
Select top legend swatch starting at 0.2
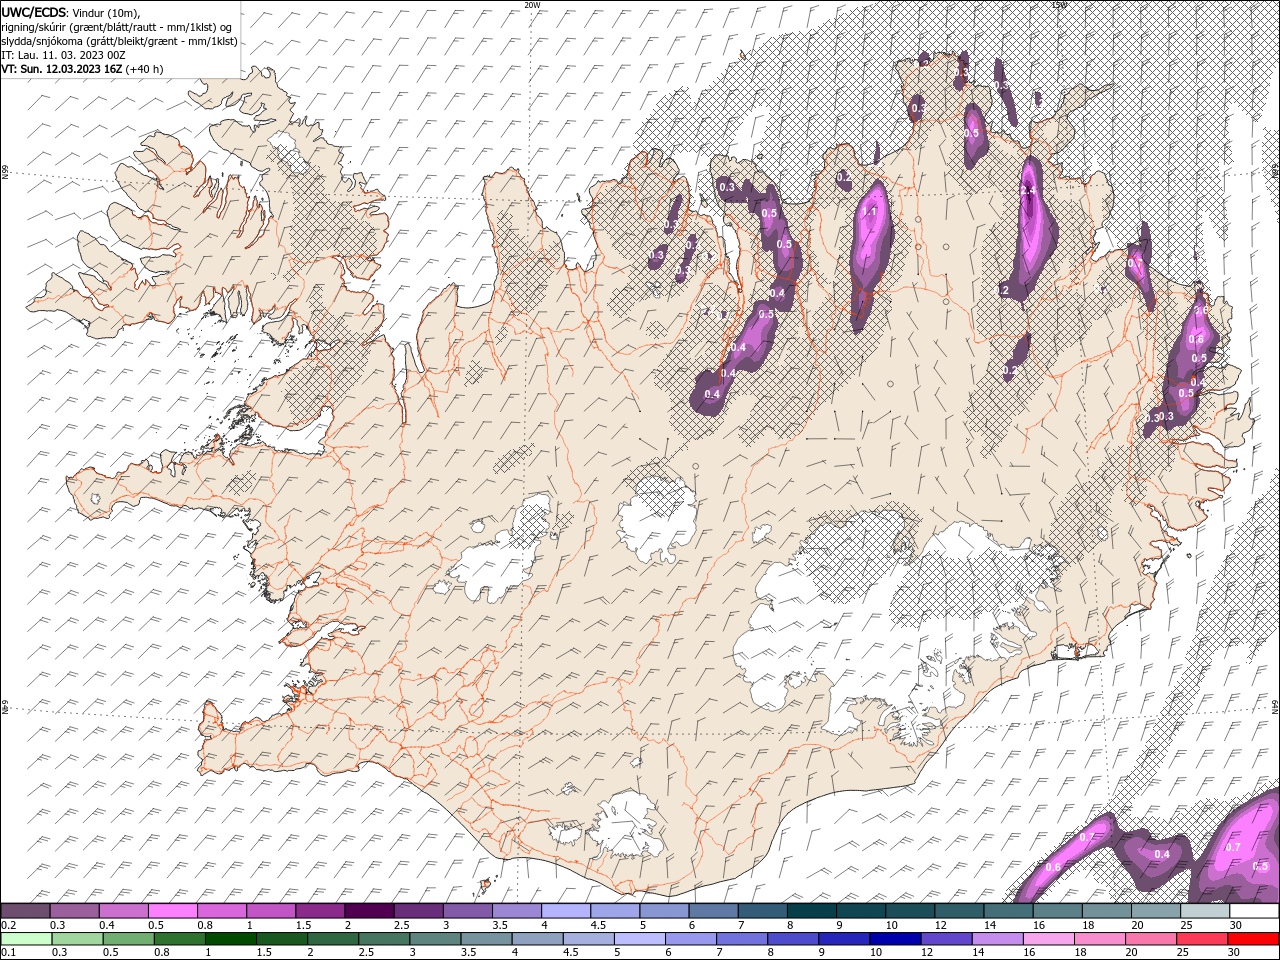(25, 911)
